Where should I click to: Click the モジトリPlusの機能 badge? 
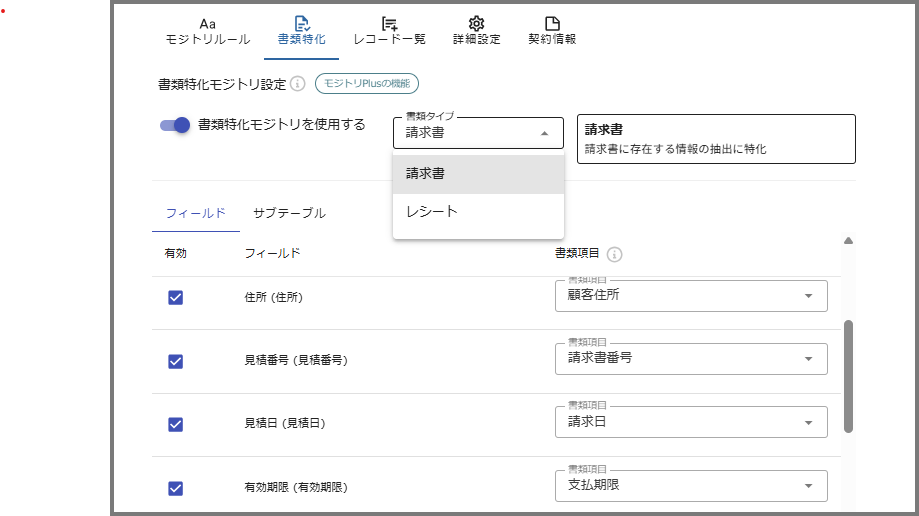(x=367, y=84)
